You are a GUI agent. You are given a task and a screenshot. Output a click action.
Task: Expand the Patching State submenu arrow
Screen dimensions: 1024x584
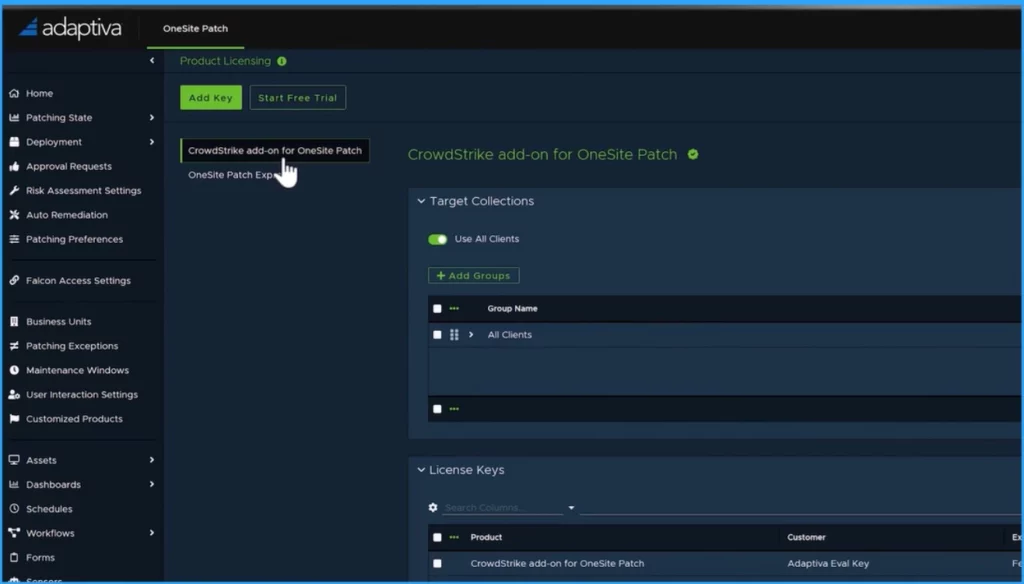pos(152,118)
